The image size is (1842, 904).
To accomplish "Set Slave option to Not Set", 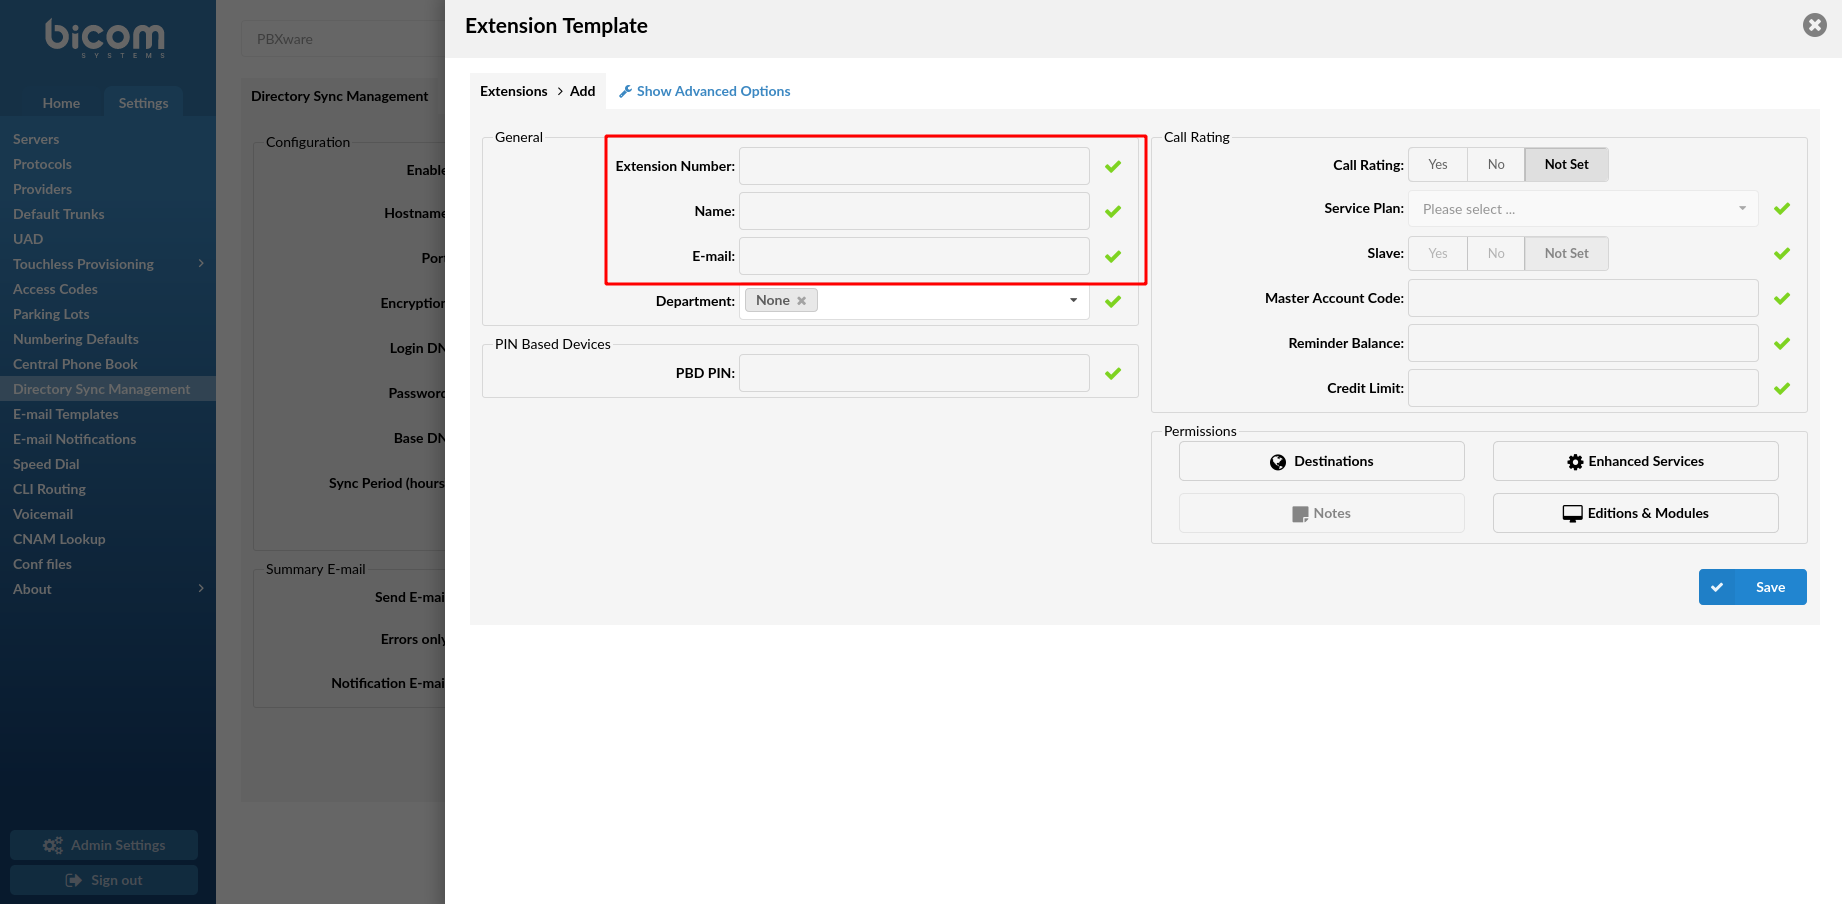I will point(1566,254).
